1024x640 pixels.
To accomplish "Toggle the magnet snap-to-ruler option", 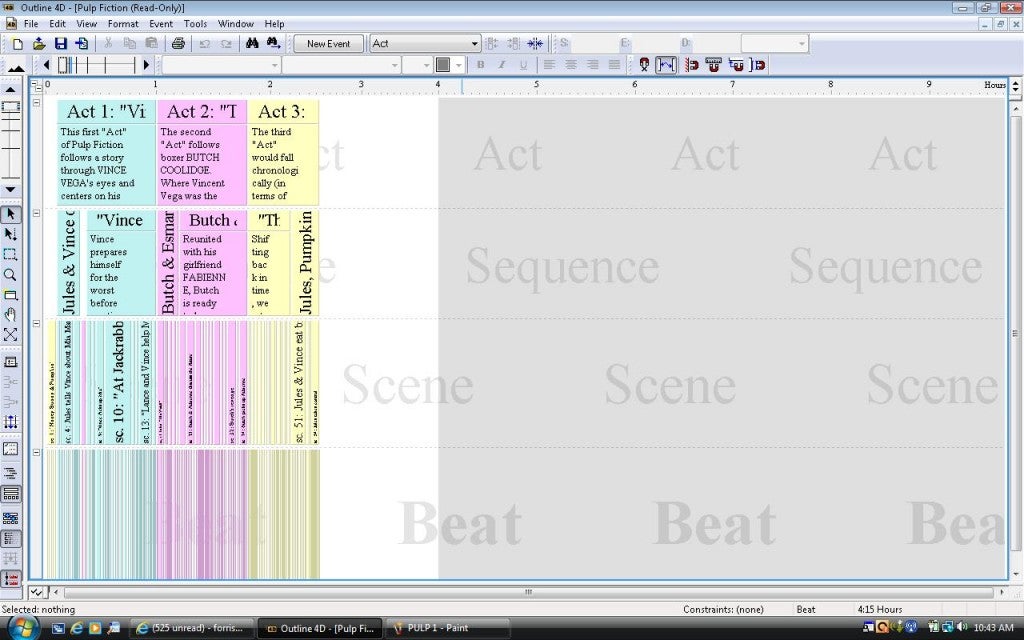I will pyautogui.click(x=713, y=65).
